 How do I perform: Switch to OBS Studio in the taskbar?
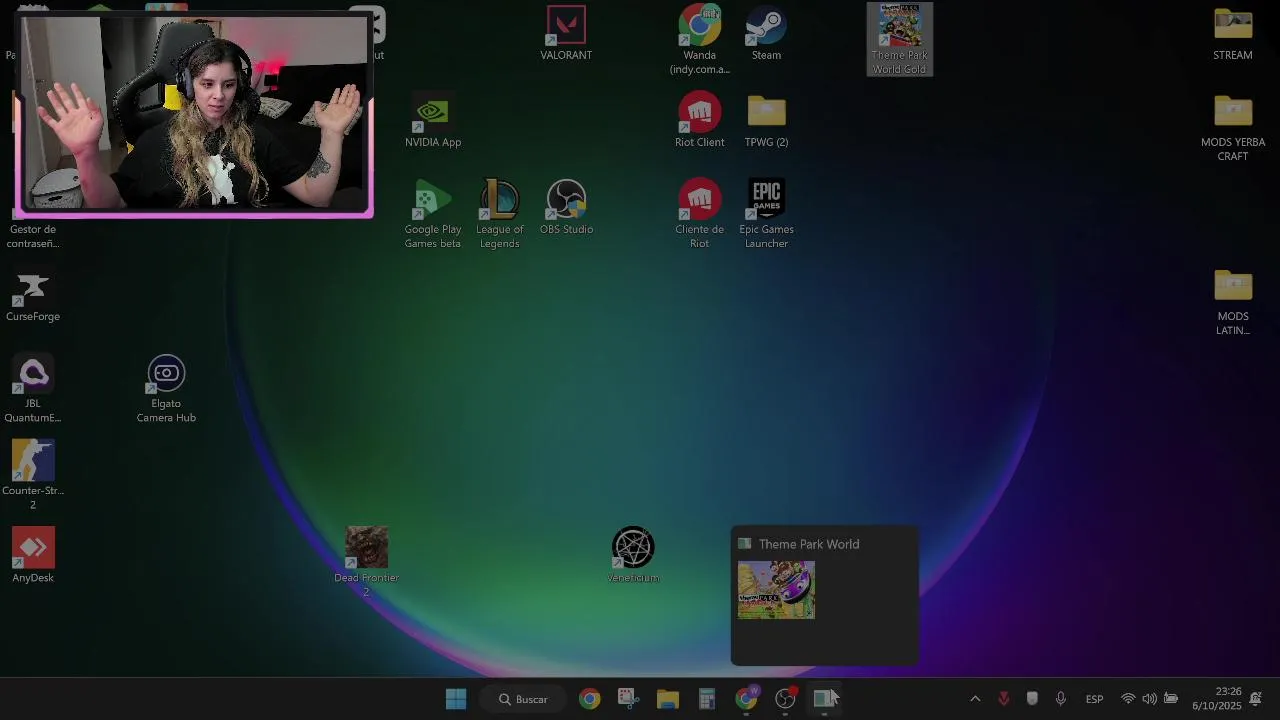coord(786,699)
